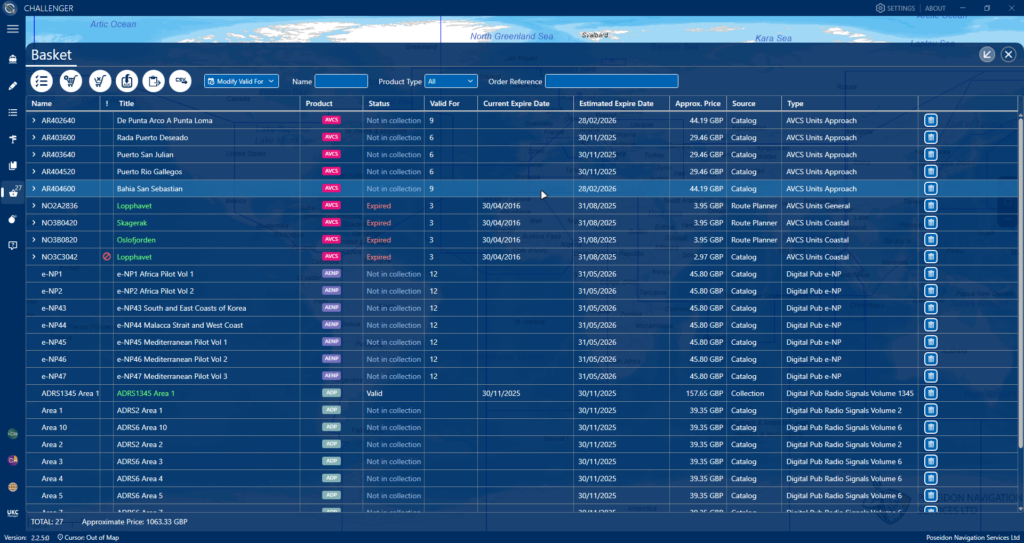The height and width of the screenshot is (543, 1024).
Task: Click the basket icon showing 27 items
Action: [x=13, y=192]
